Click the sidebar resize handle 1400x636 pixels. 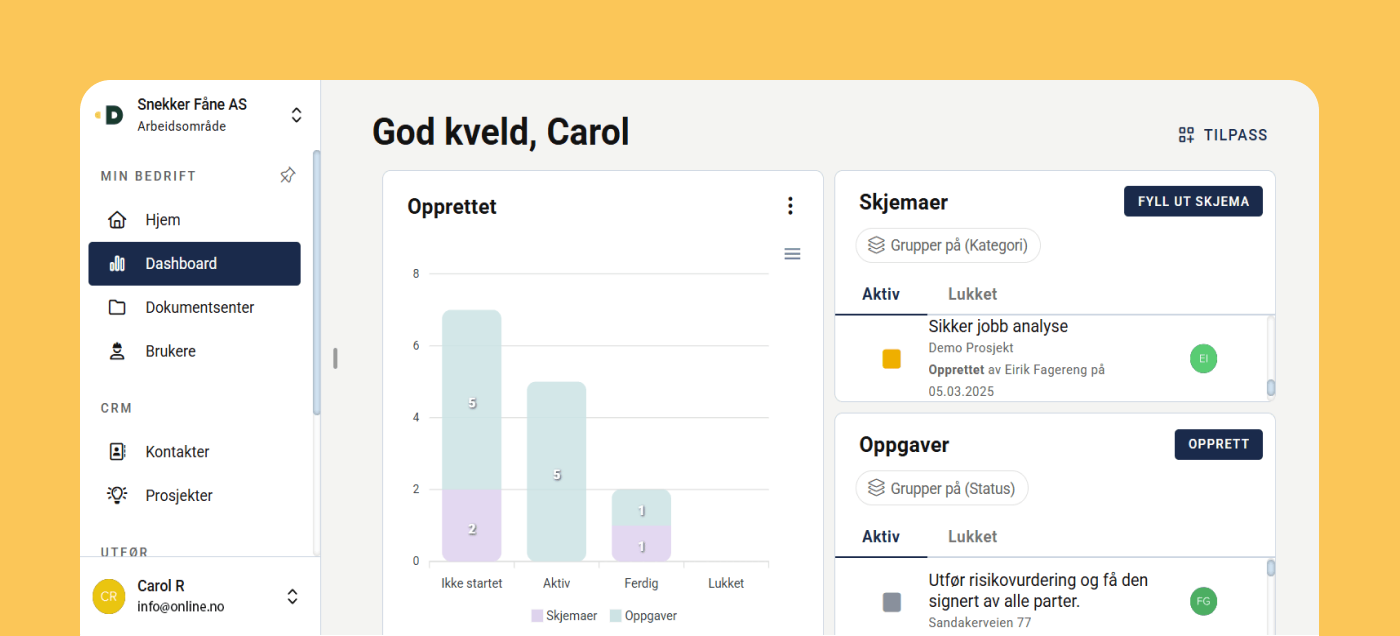[x=335, y=358]
